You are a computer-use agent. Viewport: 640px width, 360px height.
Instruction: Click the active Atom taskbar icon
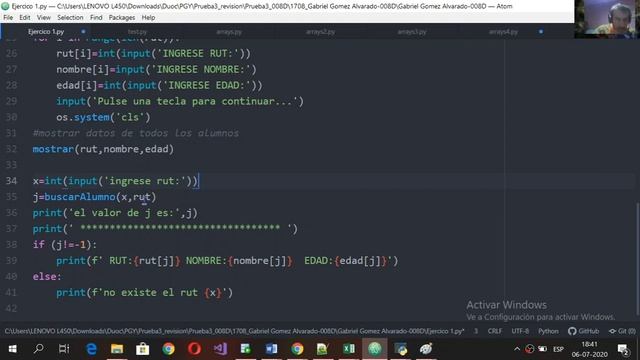375,349
